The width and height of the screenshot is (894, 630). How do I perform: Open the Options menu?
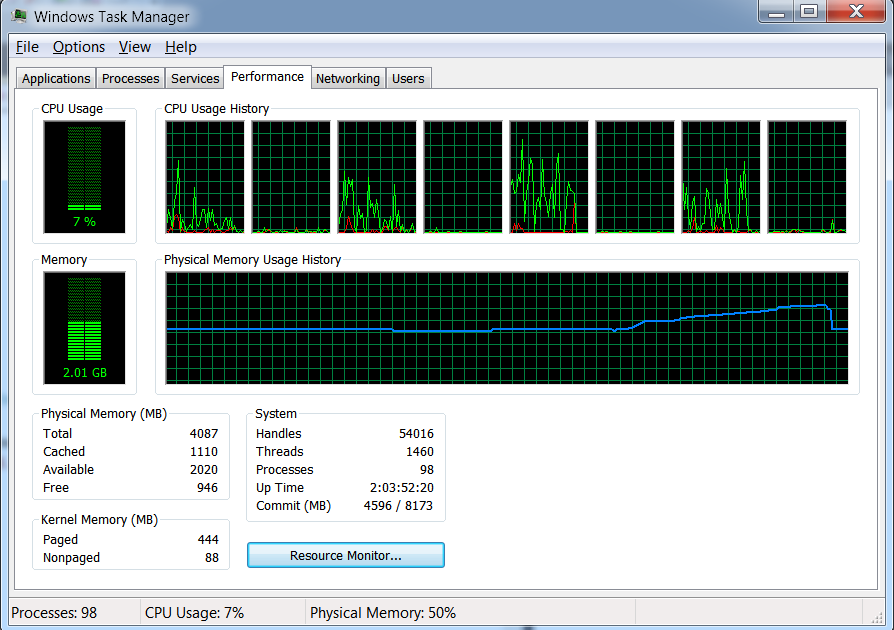click(78, 47)
